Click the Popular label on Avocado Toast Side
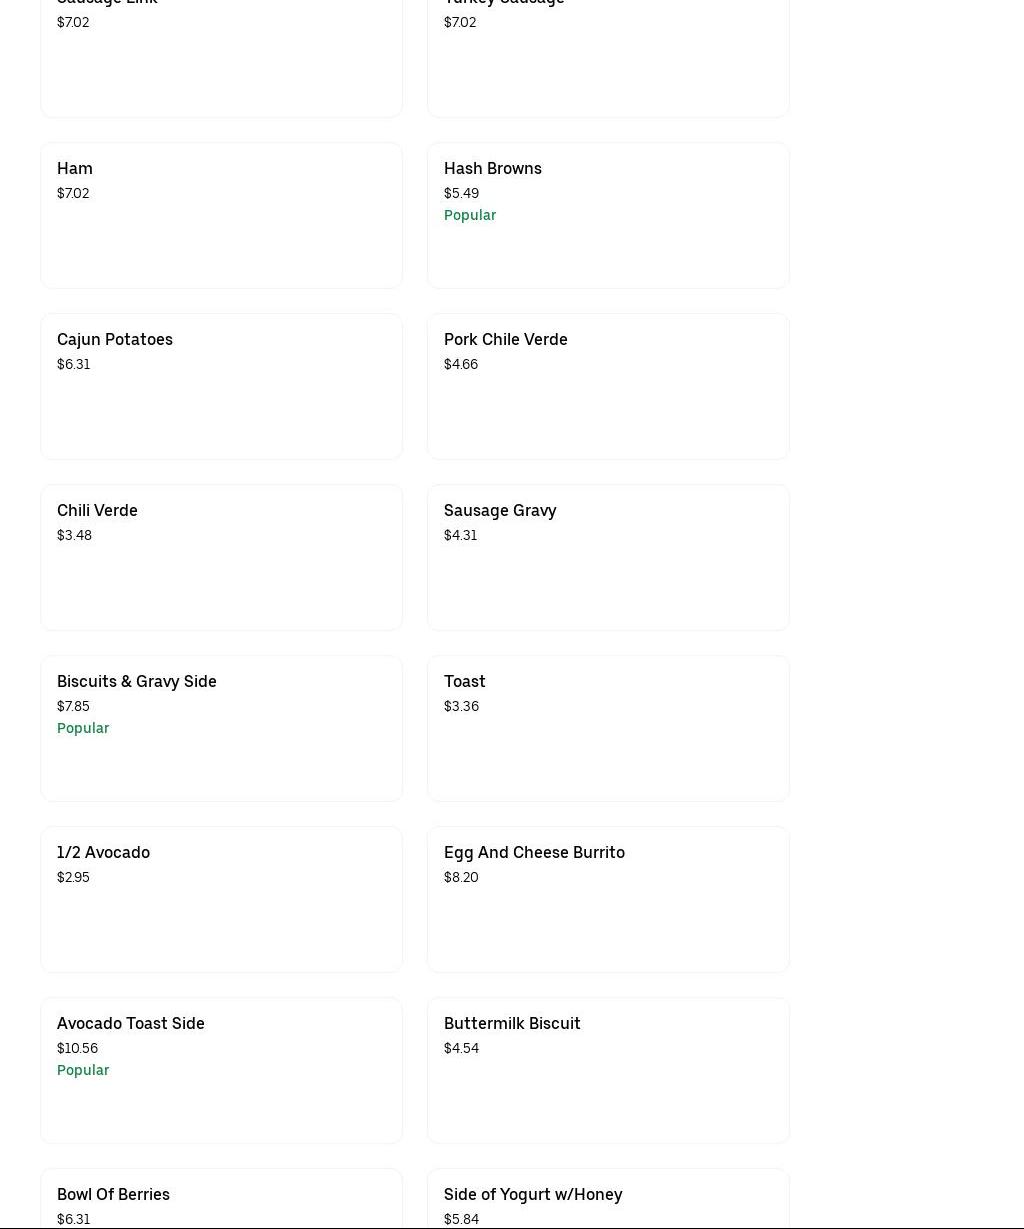Viewport: 1024px width, 1229px height. tap(83, 1070)
